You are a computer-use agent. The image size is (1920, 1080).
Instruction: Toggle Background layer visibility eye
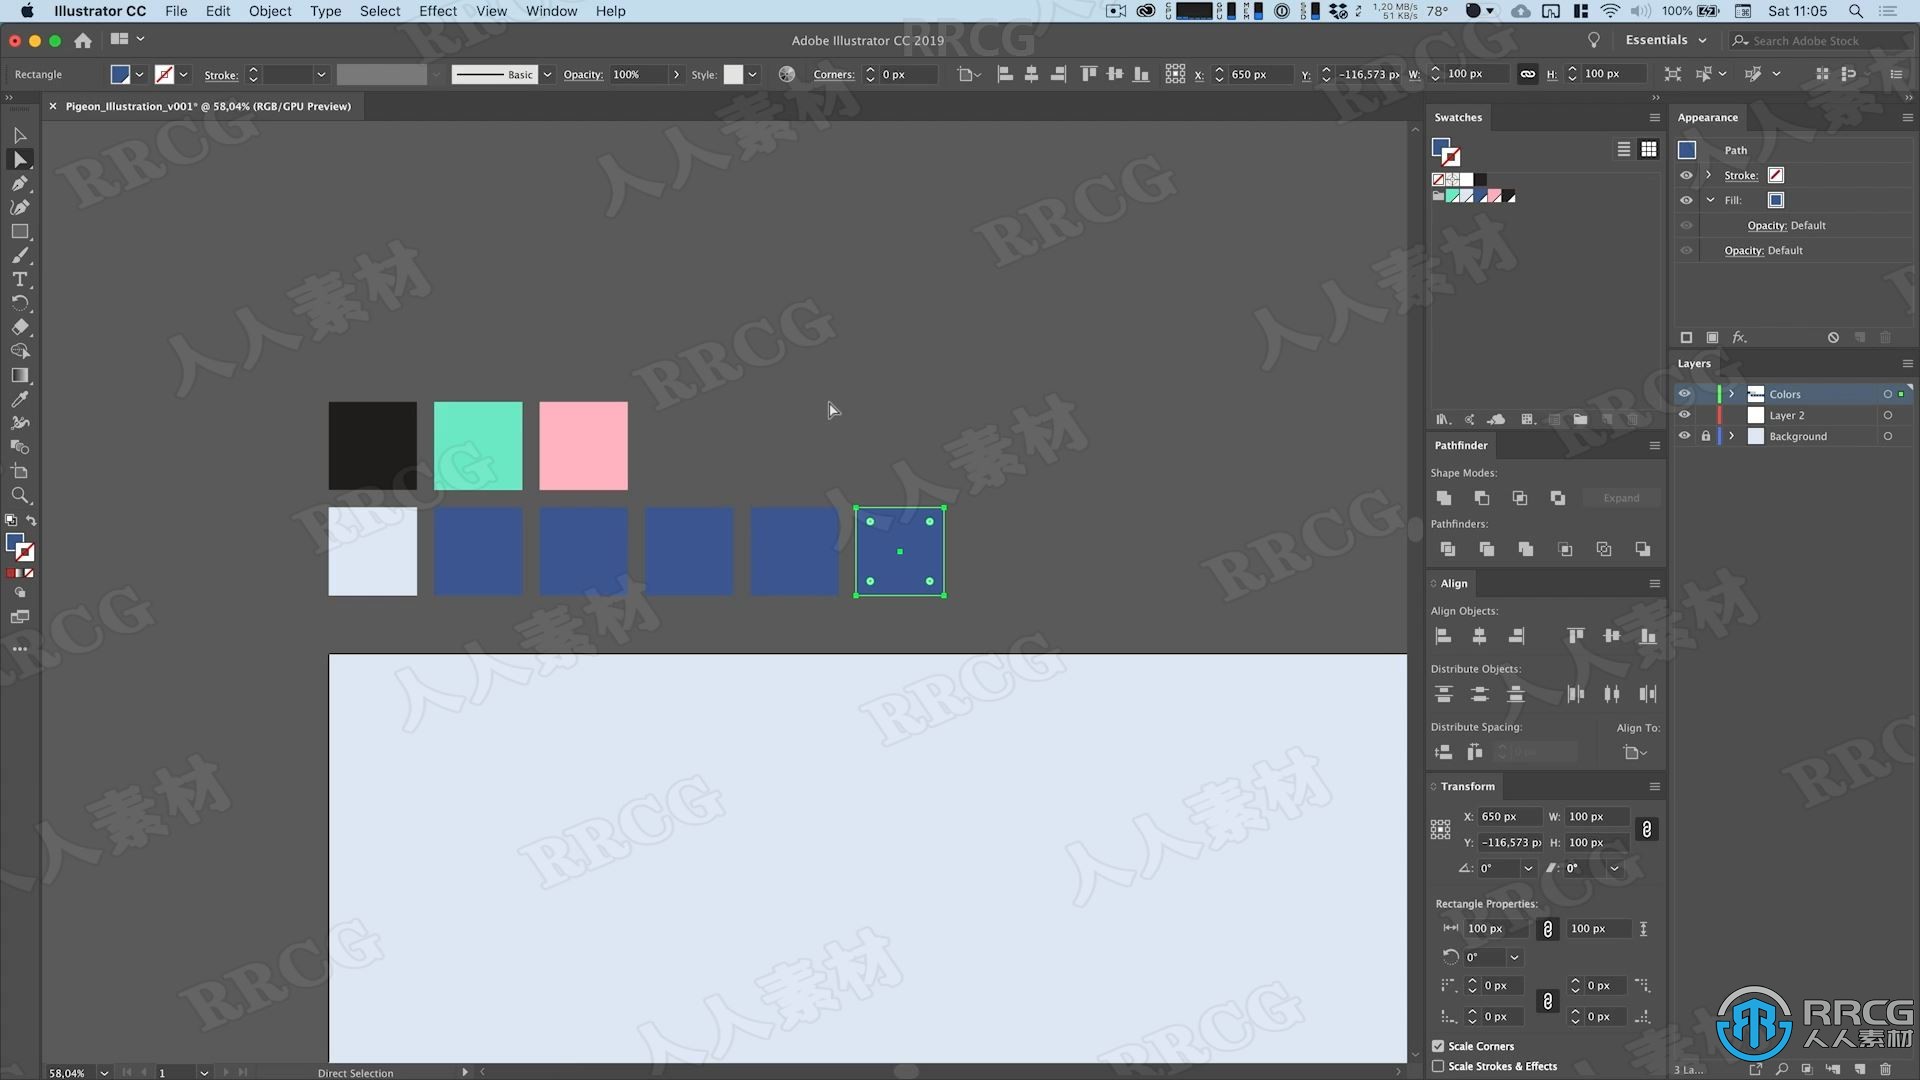tap(1685, 436)
